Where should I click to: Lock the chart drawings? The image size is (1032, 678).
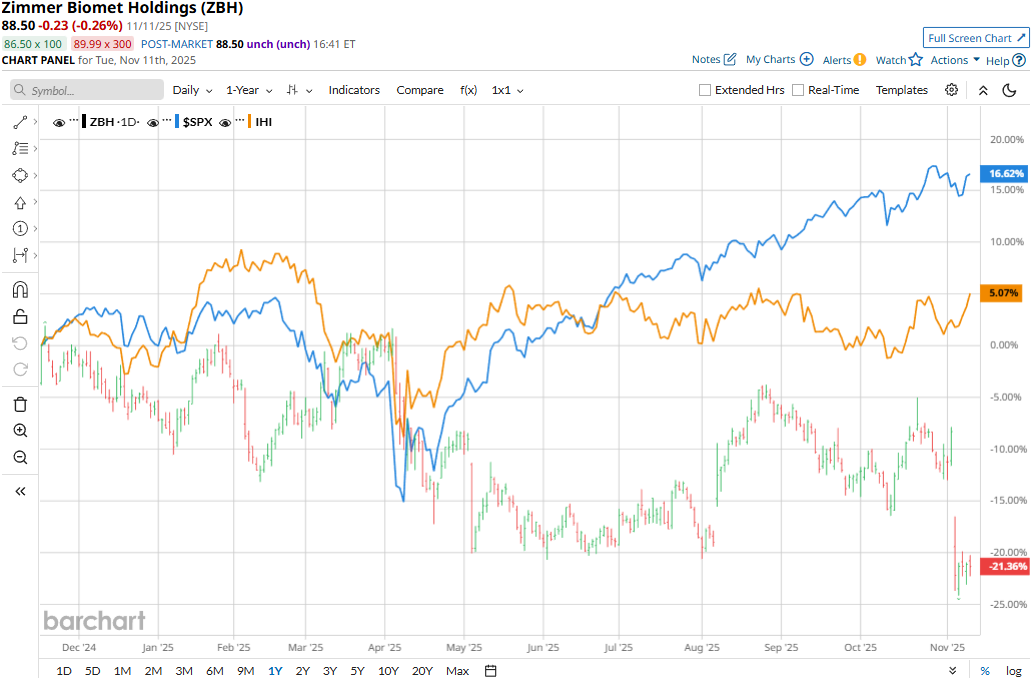coord(20,317)
